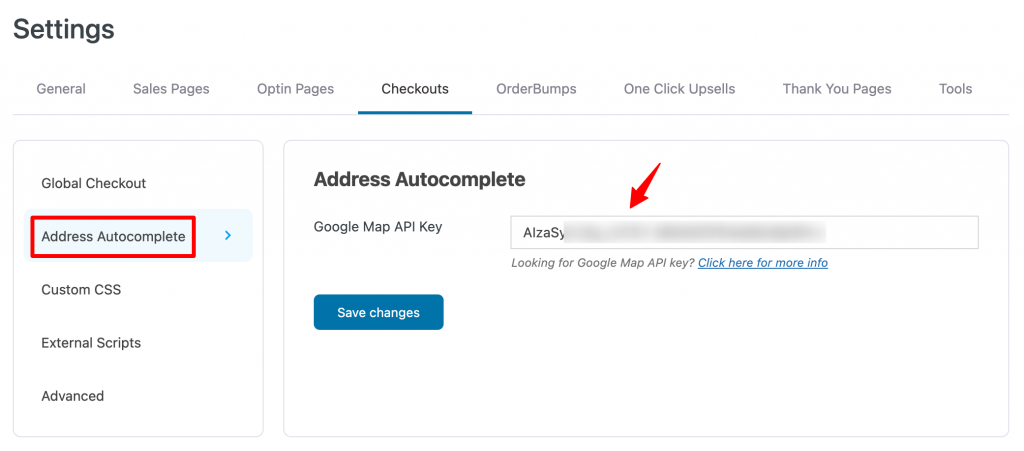This screenshot has height=451, width=1024.
Task: Go to the Optin Pages tab
Action: point(295,89)
